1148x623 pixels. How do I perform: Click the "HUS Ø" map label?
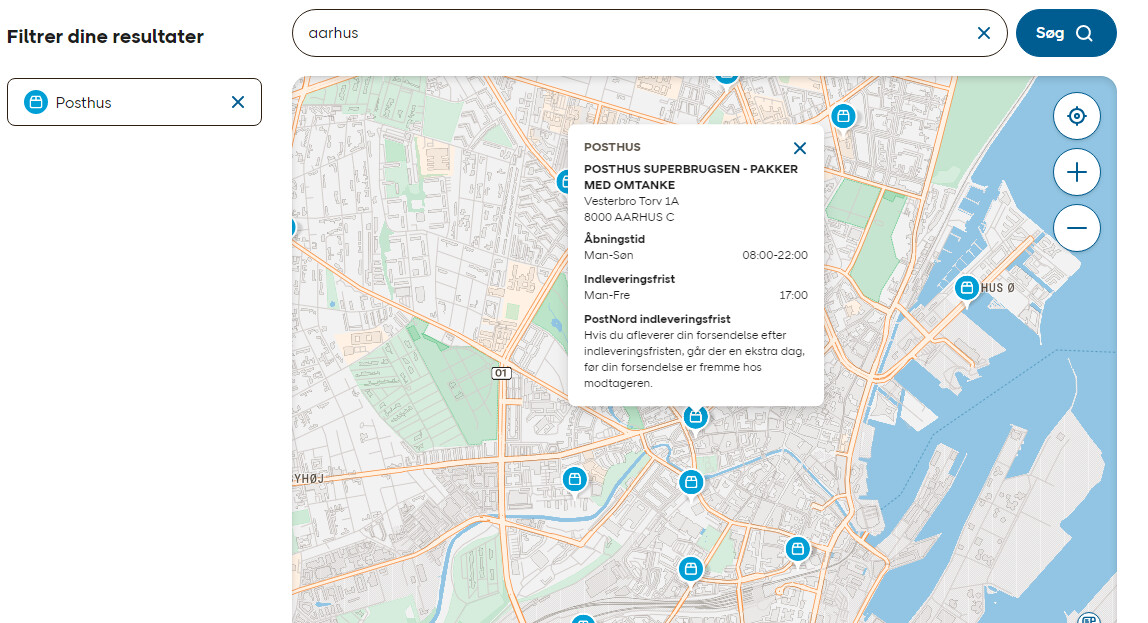tap(998, 288)
